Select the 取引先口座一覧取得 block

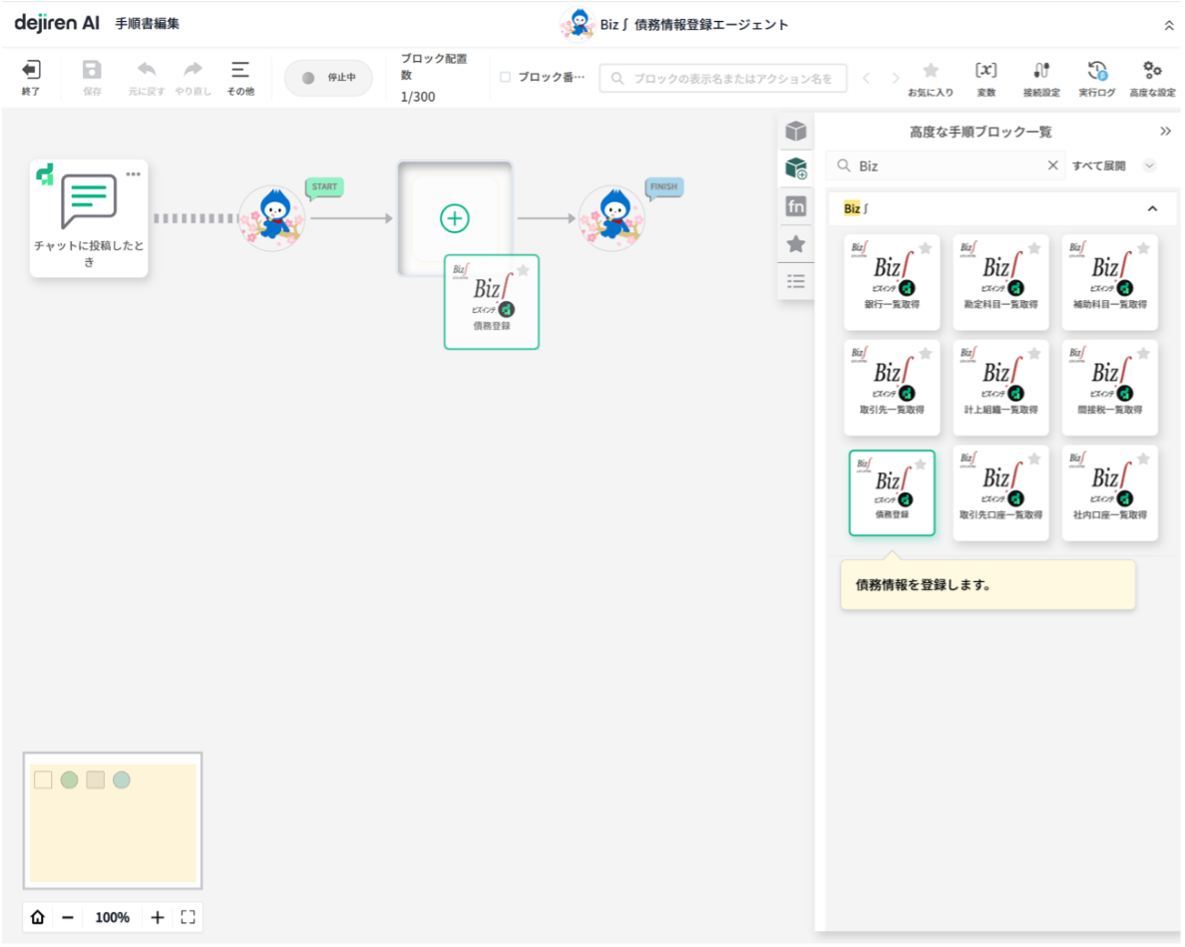pos(1001,493)
